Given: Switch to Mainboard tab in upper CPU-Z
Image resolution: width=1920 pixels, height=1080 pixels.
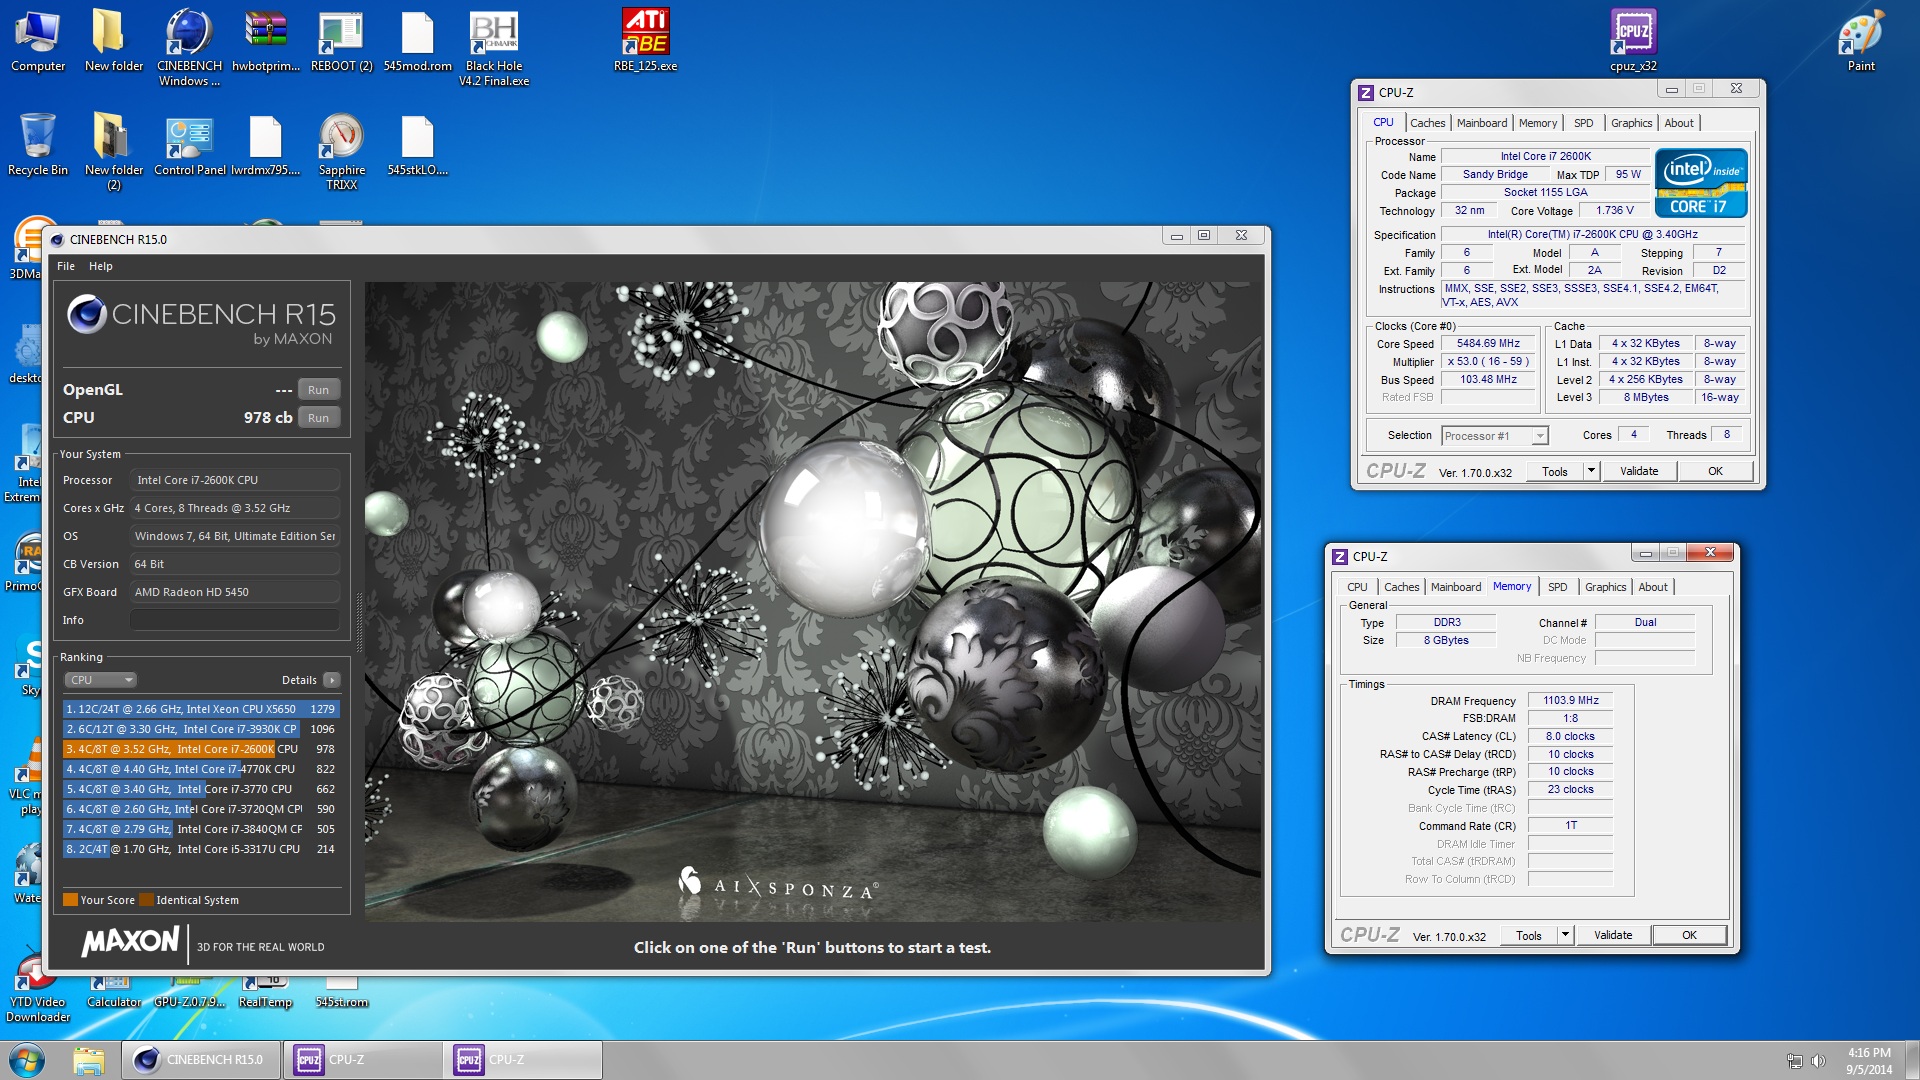Looking at the screenshot, I should click(x=1481, y=123).
